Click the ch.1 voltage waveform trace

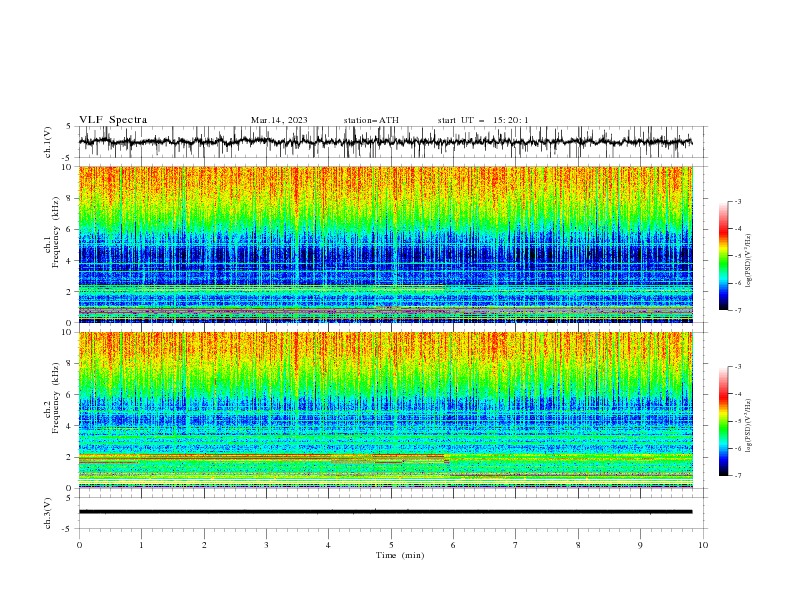point(385,142)
